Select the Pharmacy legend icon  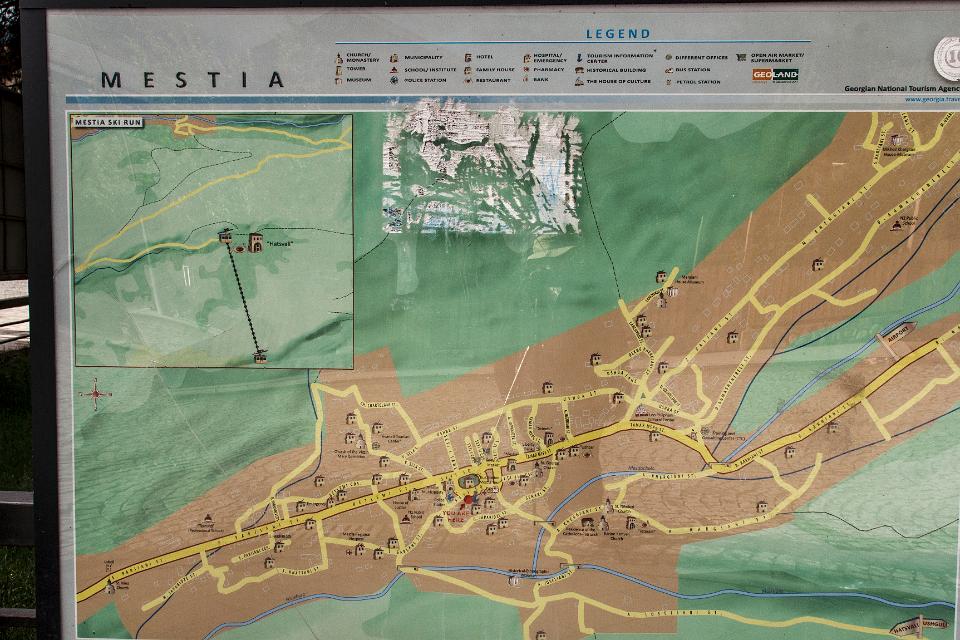pos(527,69)
